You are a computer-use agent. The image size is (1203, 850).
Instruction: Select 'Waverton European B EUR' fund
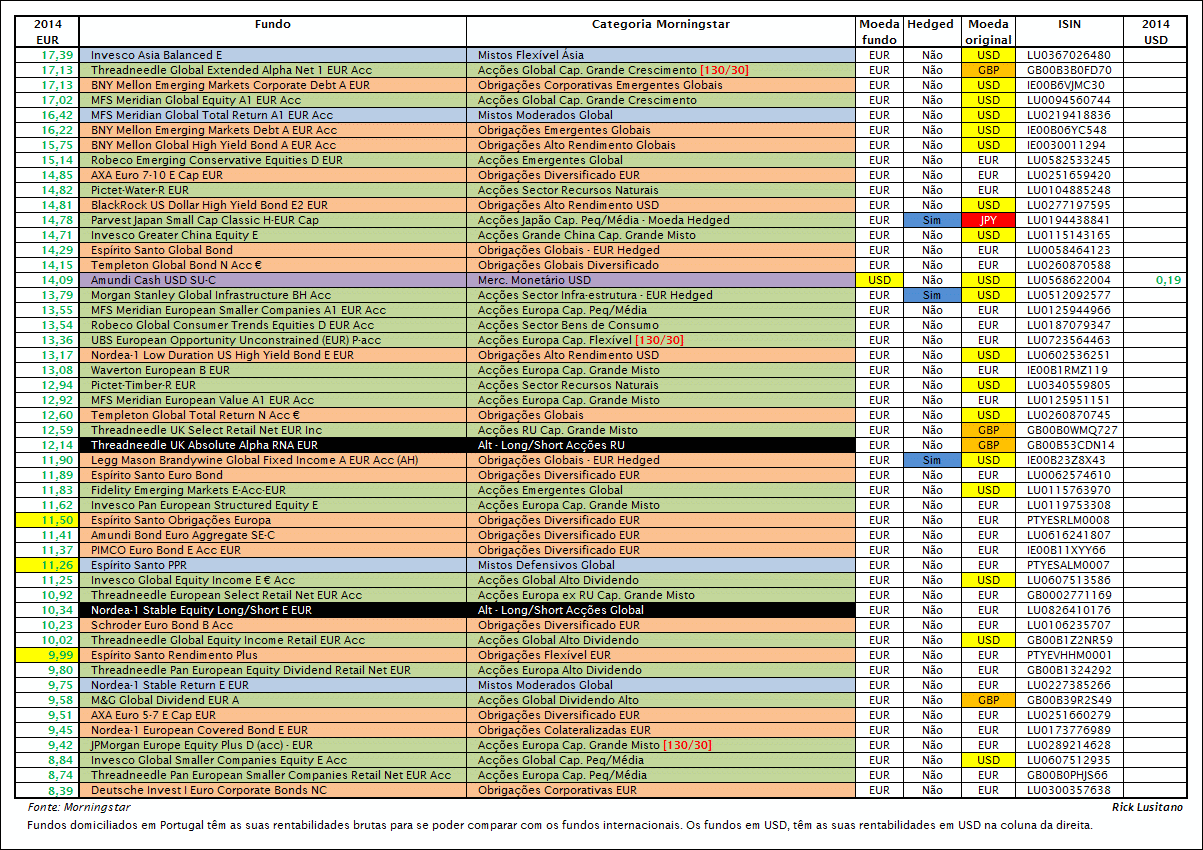[273, 370]
